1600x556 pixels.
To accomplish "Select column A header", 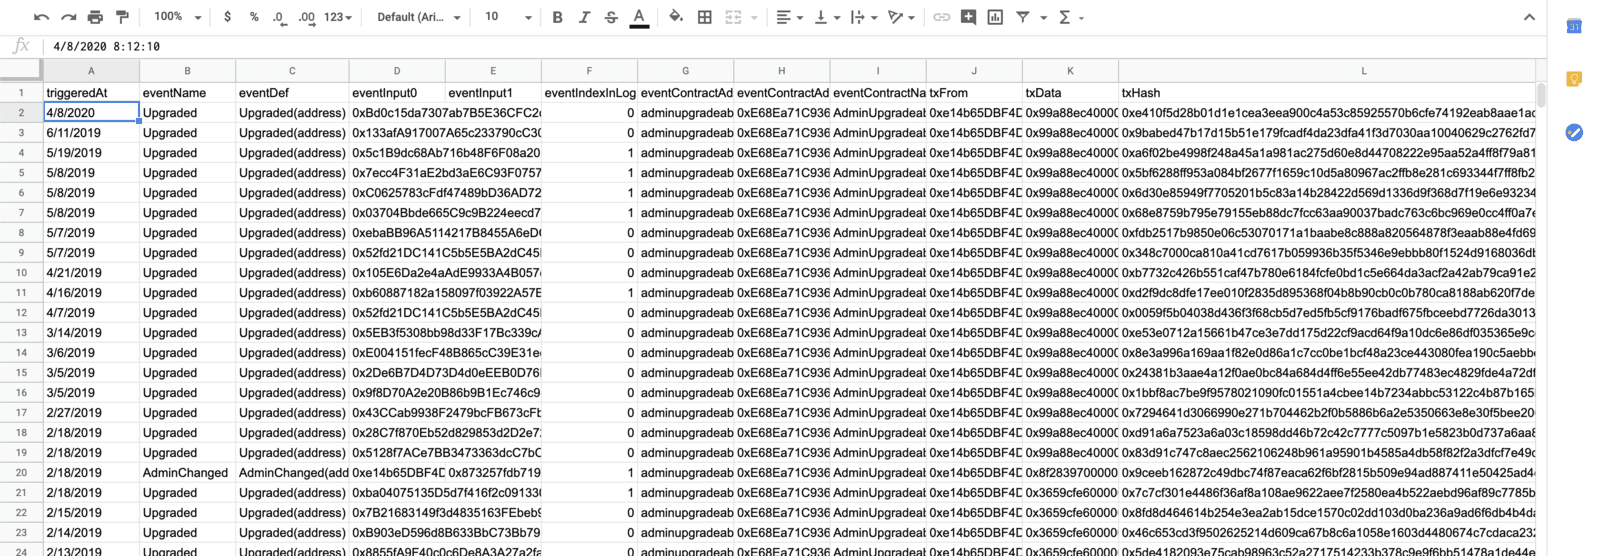I will (x=91, y=71).
